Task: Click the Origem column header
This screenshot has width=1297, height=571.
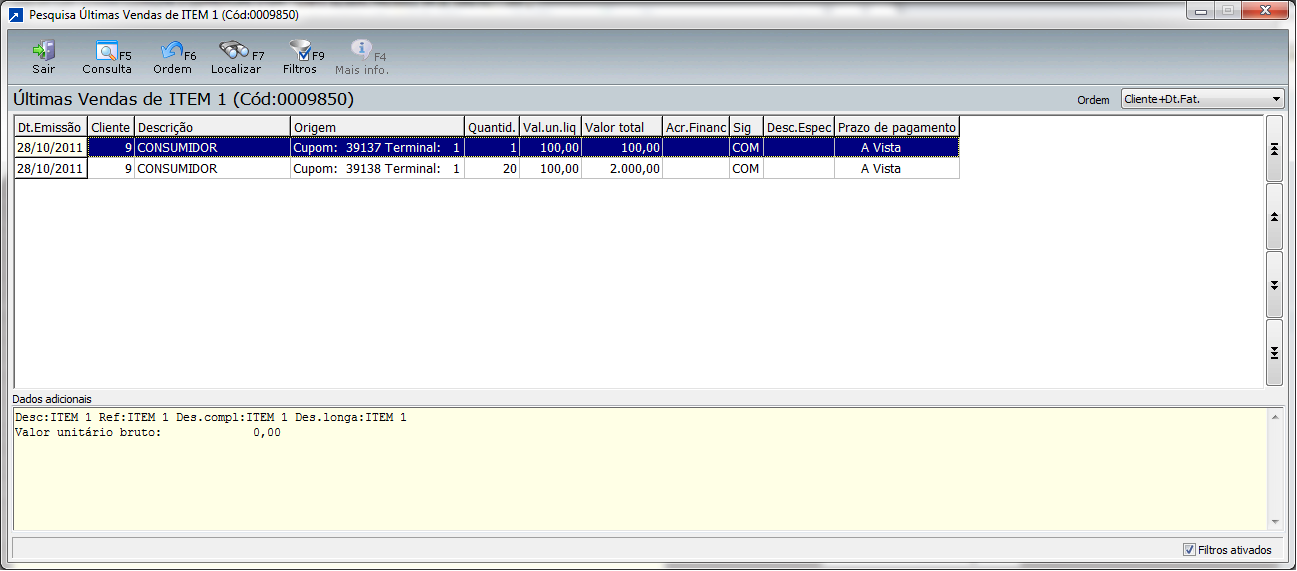Action: (377, 127)
